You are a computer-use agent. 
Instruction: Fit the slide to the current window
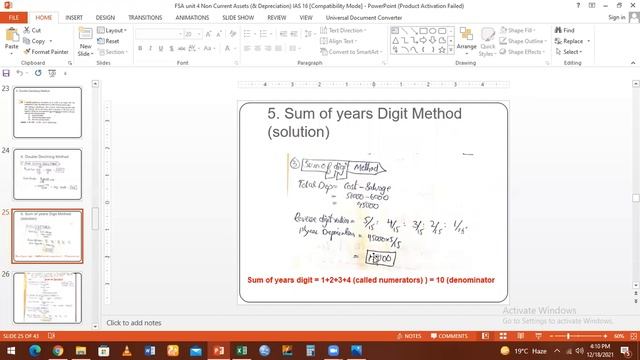coord(633,336)
